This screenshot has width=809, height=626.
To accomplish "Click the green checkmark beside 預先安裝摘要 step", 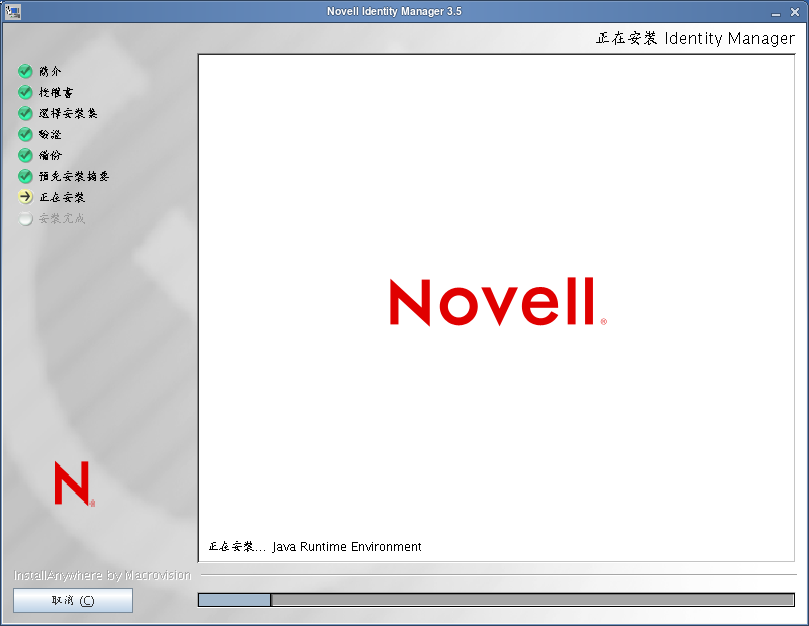I will coord(25,176).
